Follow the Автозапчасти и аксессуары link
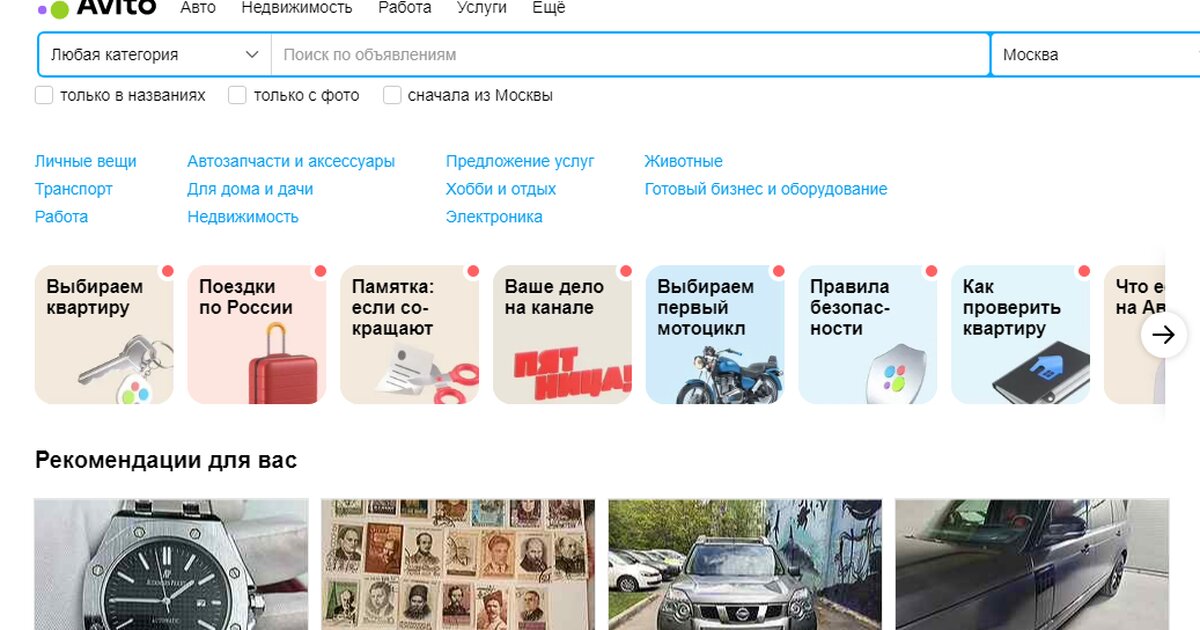Screen dimensions: 1200x630 (291, 161)
